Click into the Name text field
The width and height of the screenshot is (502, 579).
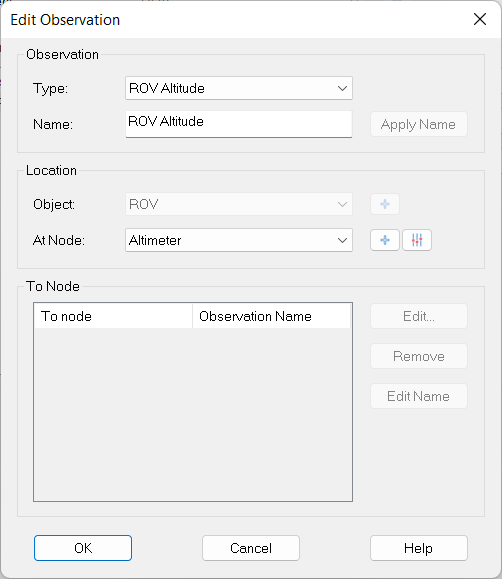pos(239,124)
